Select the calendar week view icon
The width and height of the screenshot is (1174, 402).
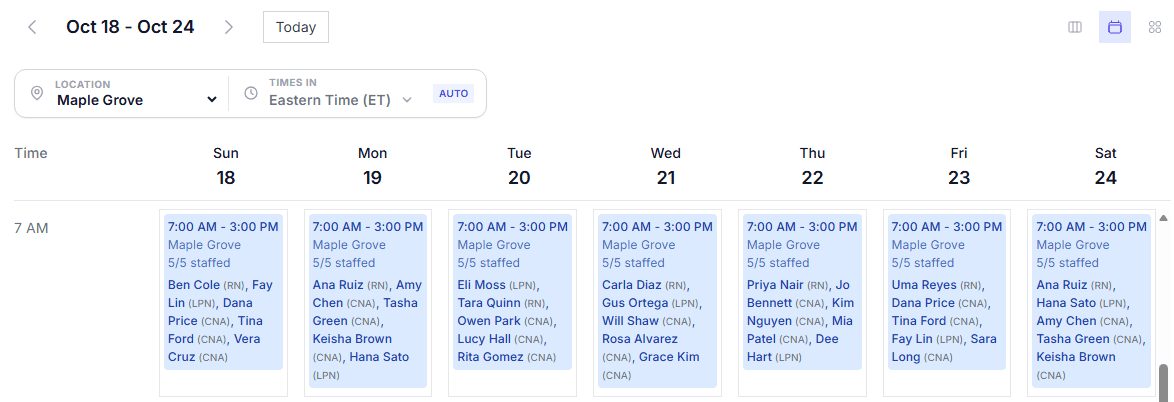1115,28
